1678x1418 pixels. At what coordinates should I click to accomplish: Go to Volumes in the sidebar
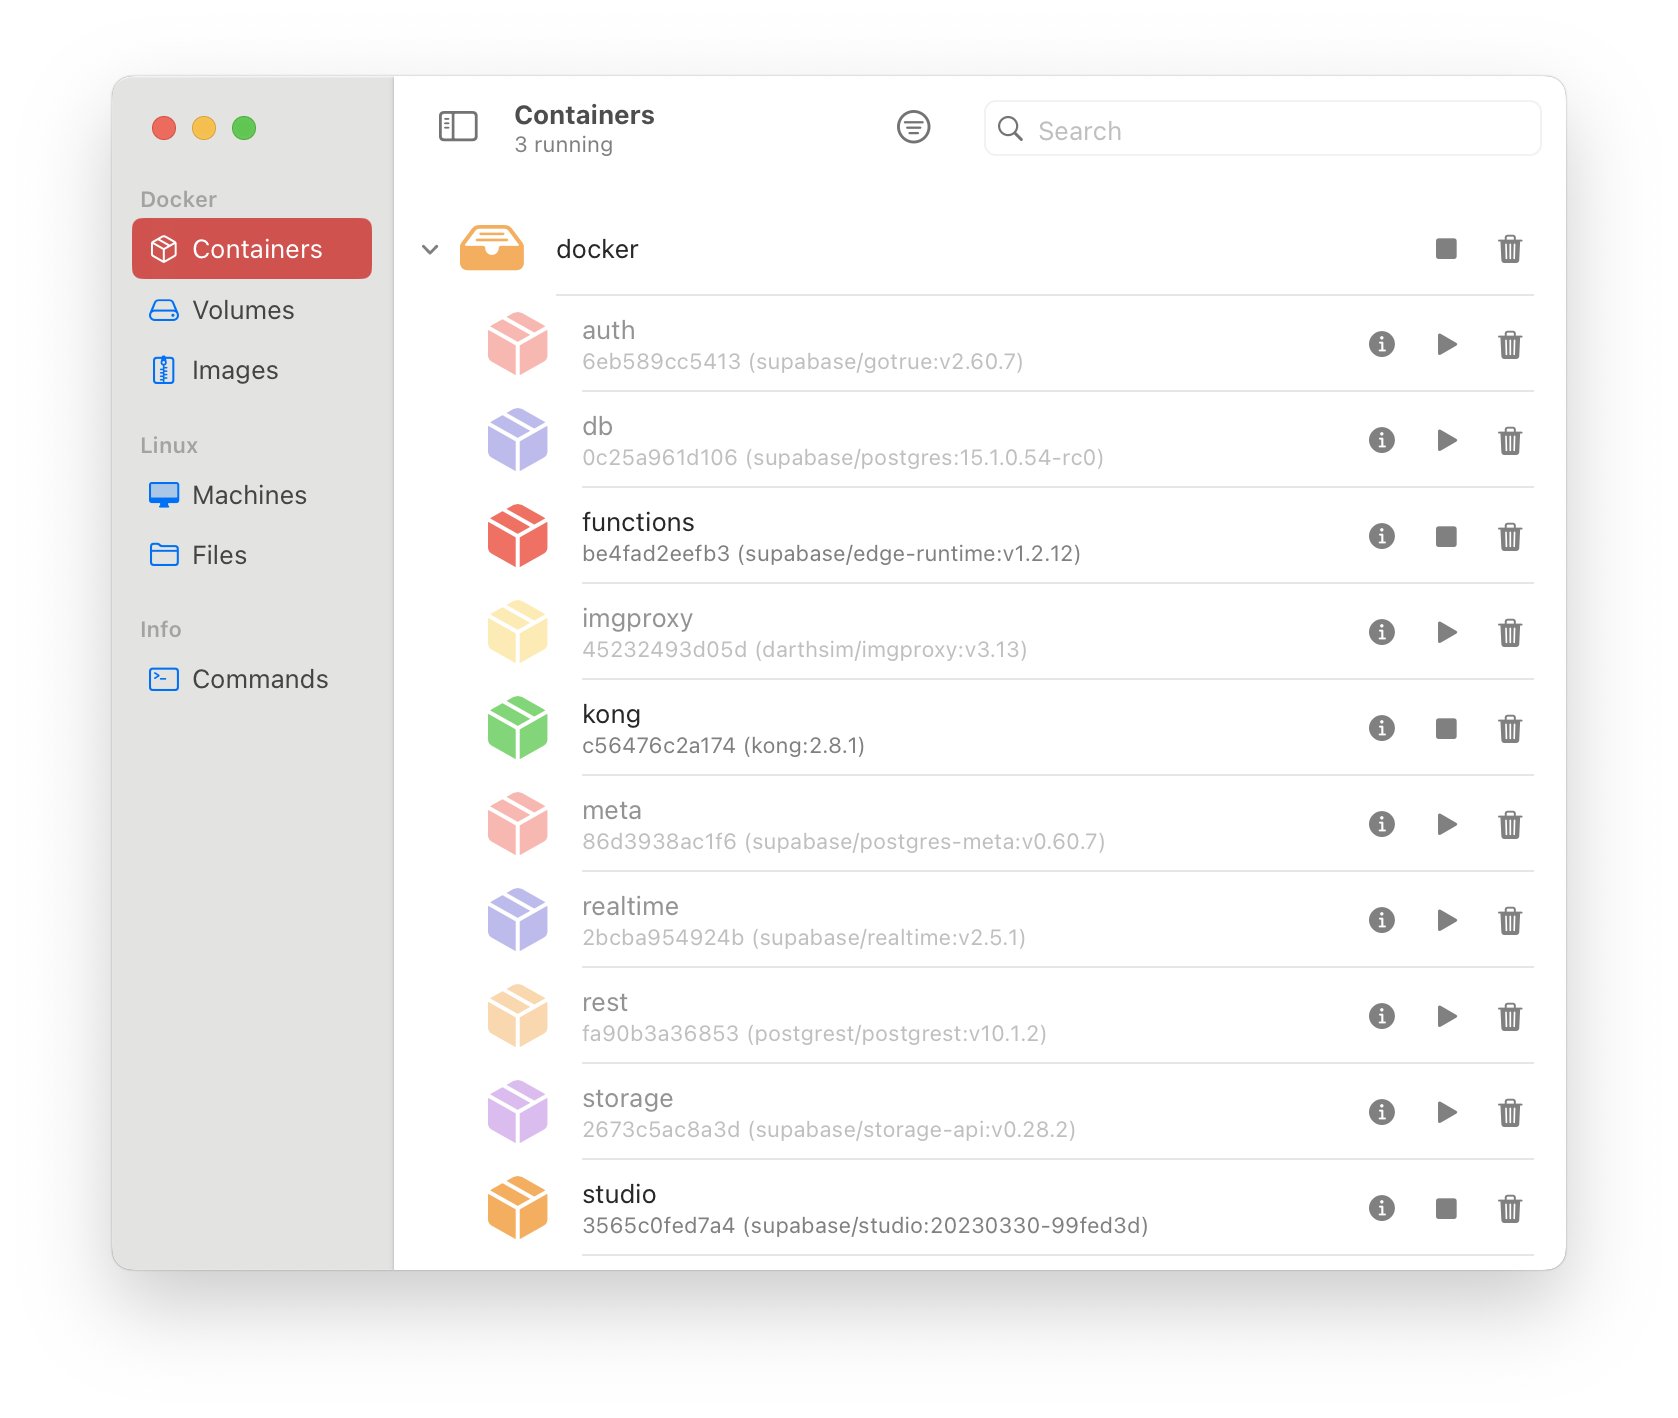pyautogui.click(x=252, y=310)
